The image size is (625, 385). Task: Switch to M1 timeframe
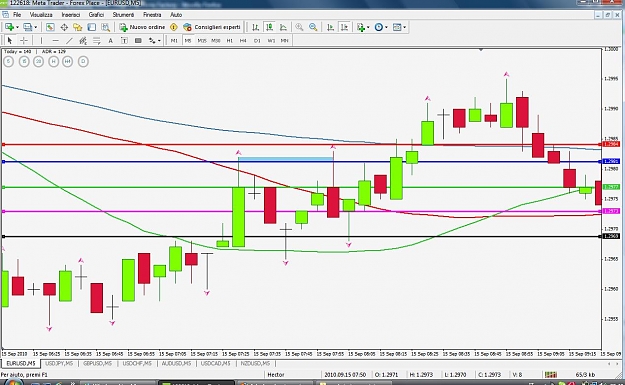coord(174,40)
